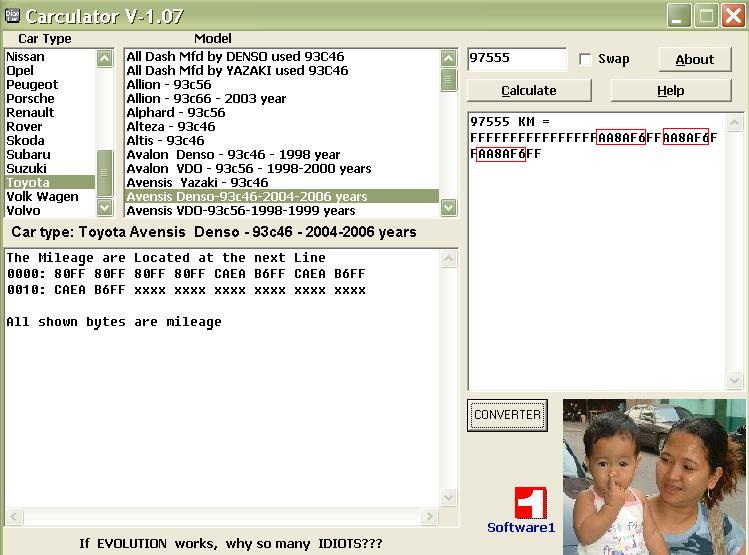Click the Model list down arrow
Viewport: 749px width, 555px height.
(448, 207)
